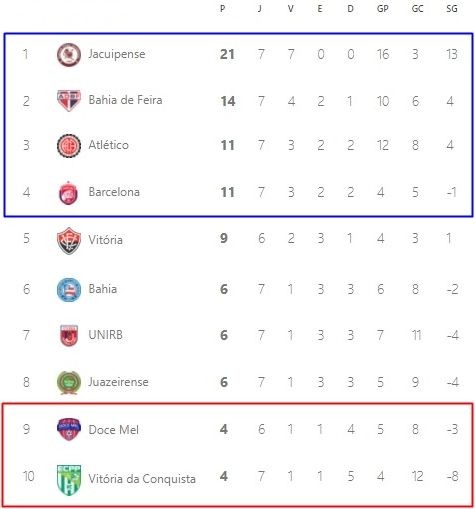Select the Atlético club badge
The width and height of the screenshot is (475, 509).
point(69,145)
